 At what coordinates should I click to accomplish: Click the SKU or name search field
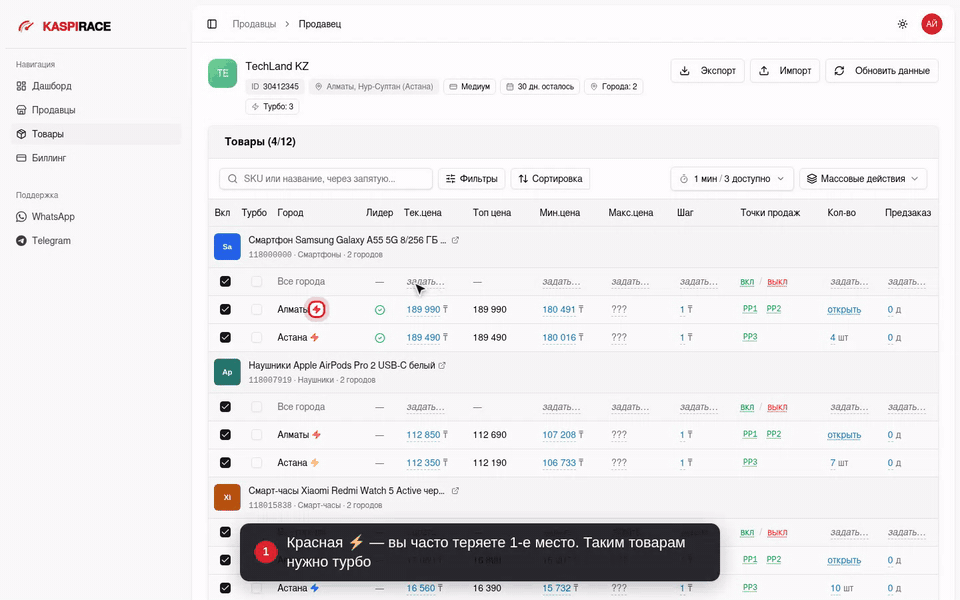pyautogui.click(x=326, y=179)
